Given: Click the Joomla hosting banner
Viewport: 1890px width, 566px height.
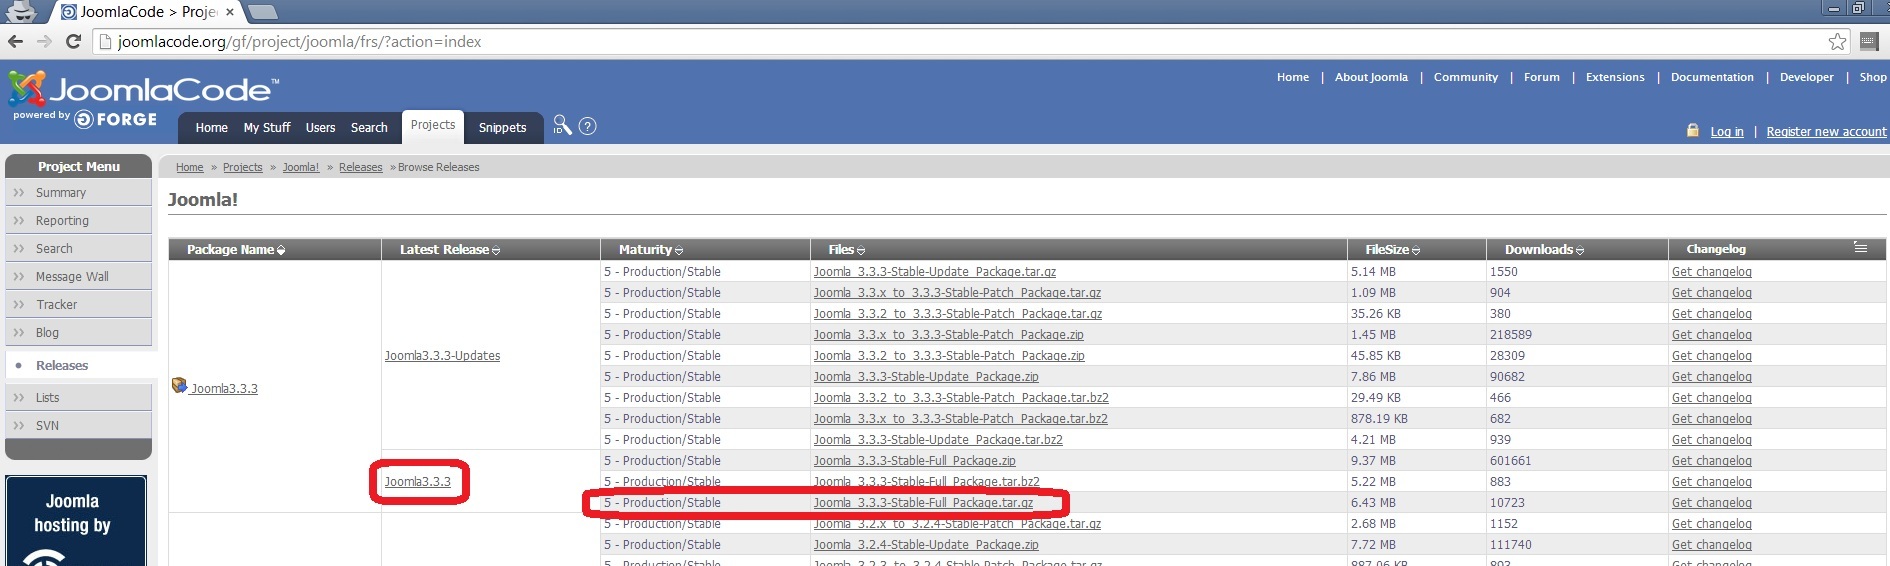Looking at the screenshot, I should 76,520.
